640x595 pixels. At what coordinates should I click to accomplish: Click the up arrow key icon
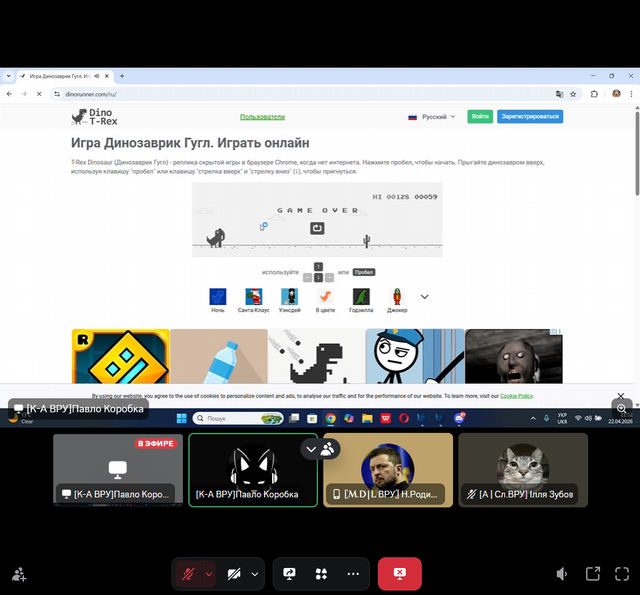[318, 266]
